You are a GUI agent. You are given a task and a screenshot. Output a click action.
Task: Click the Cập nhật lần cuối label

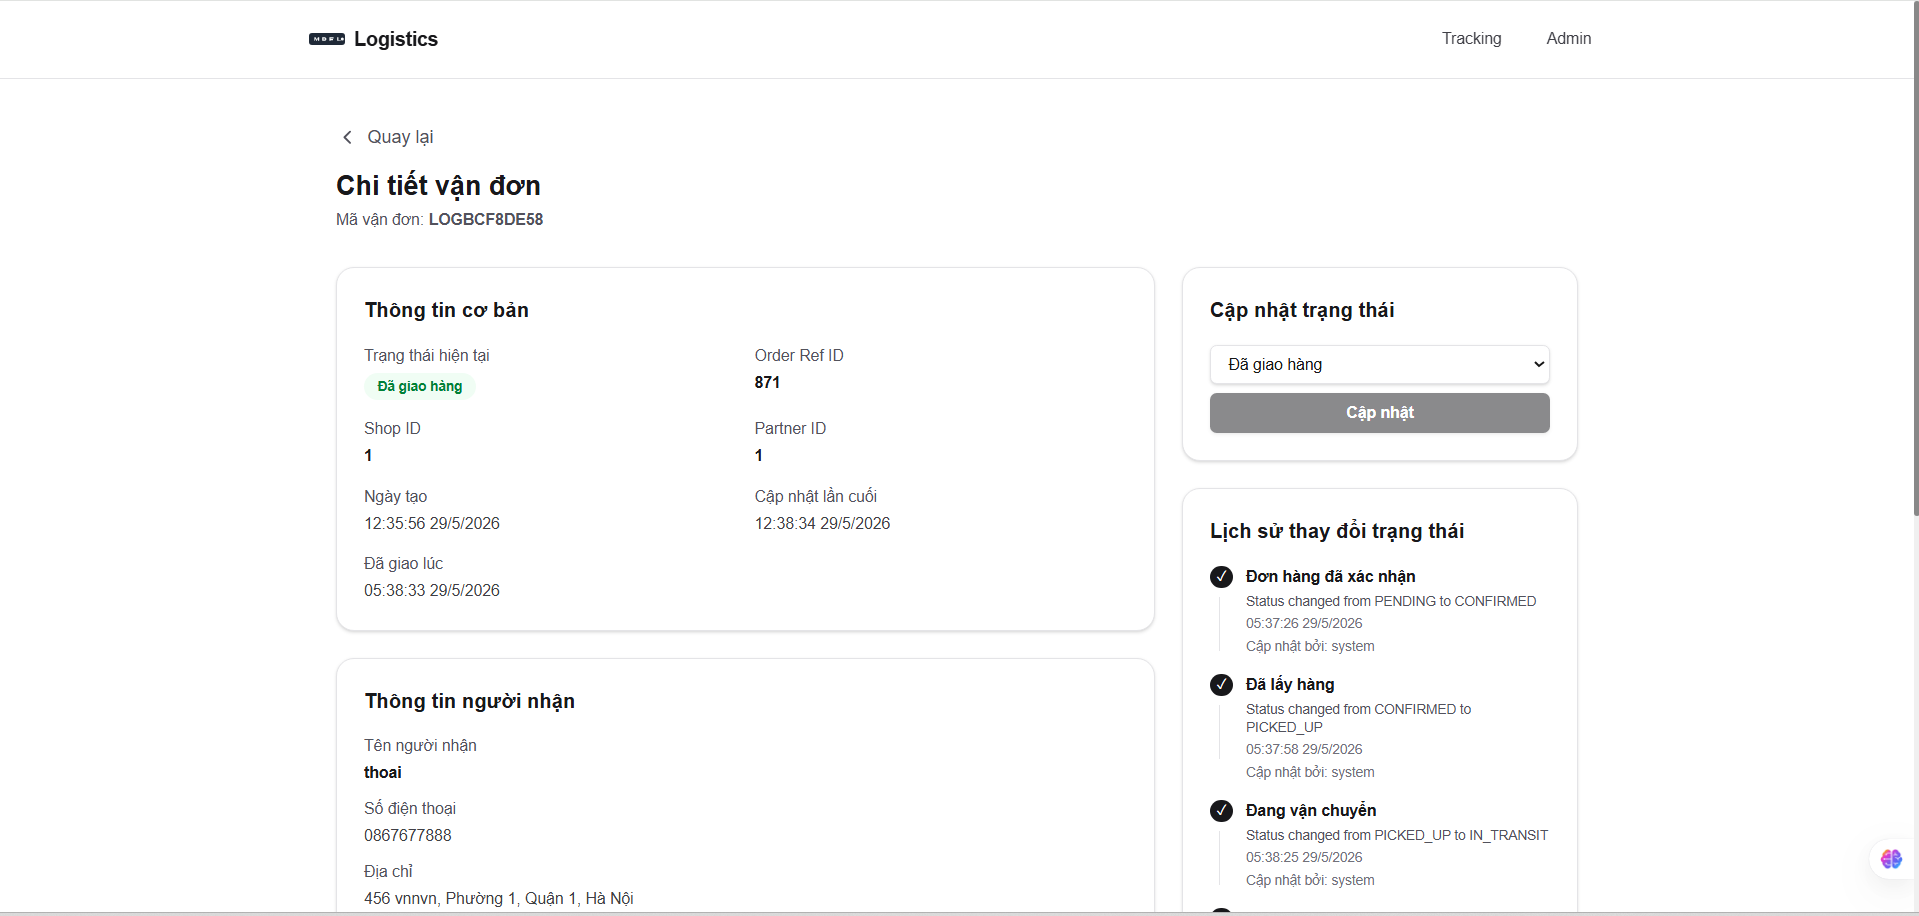pos(816,496)
